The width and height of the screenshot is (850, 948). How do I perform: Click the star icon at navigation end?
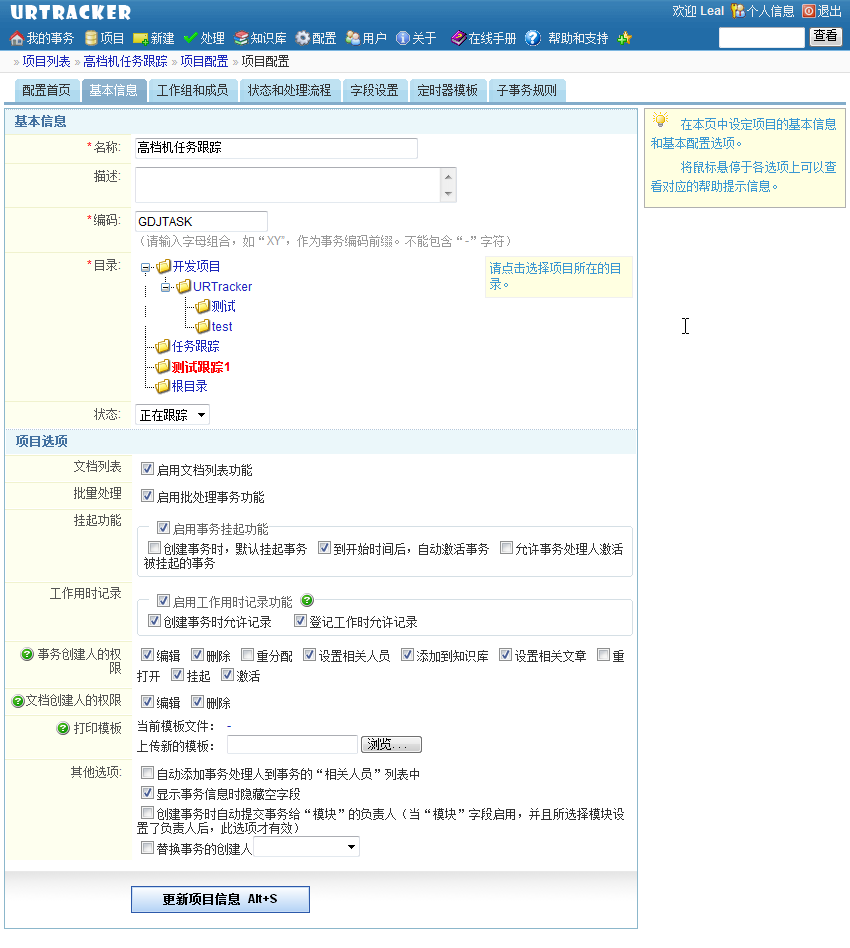[x=625, y=38]
